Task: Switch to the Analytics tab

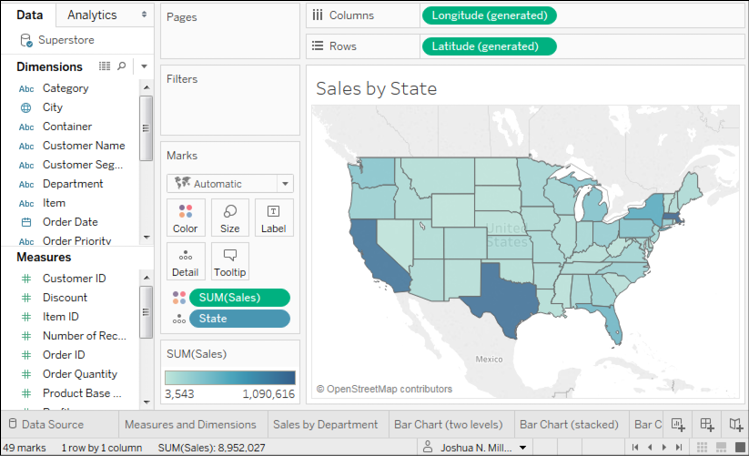Action: pyautogui.click(x=92, y=15)
